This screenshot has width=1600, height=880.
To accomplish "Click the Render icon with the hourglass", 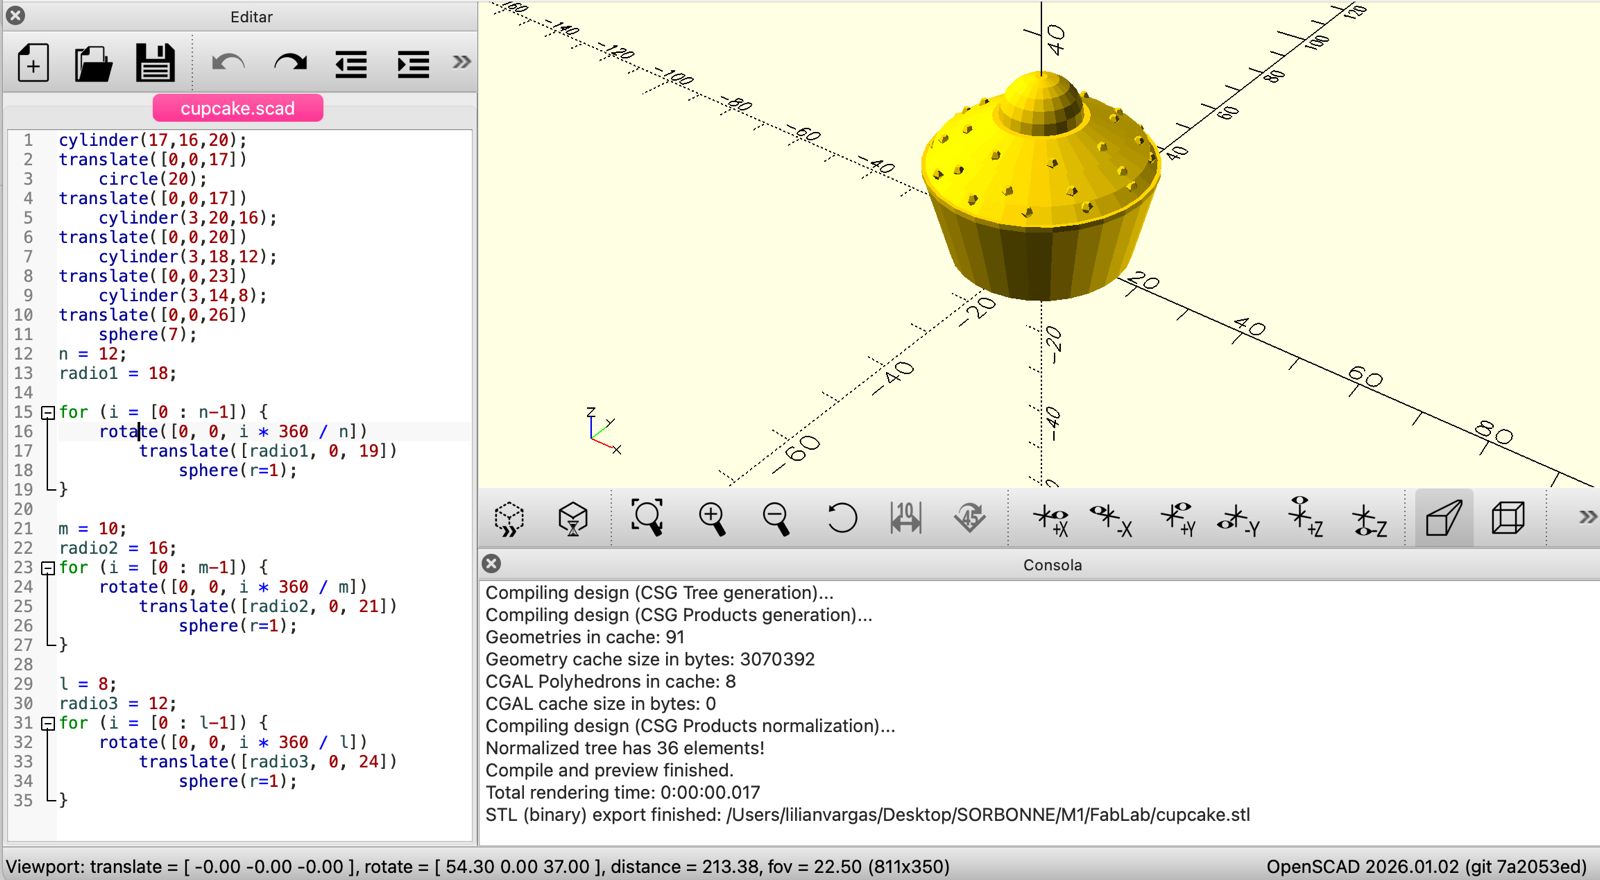I will (x=573, y=518).
